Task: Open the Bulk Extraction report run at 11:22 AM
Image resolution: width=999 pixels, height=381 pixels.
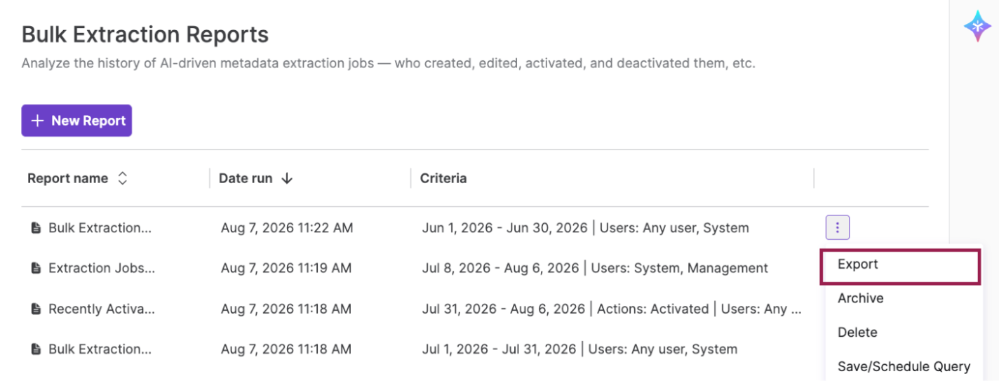Action: 100,227
